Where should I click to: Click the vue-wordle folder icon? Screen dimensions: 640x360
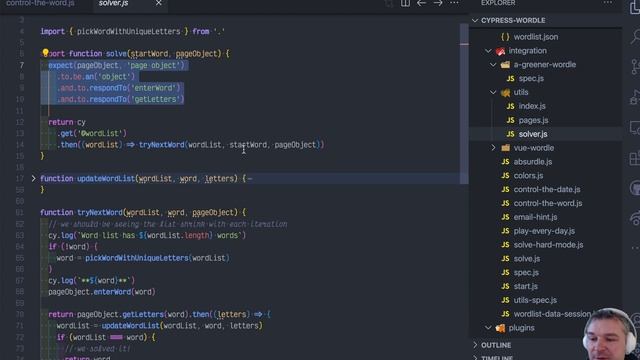pos(505,148)
